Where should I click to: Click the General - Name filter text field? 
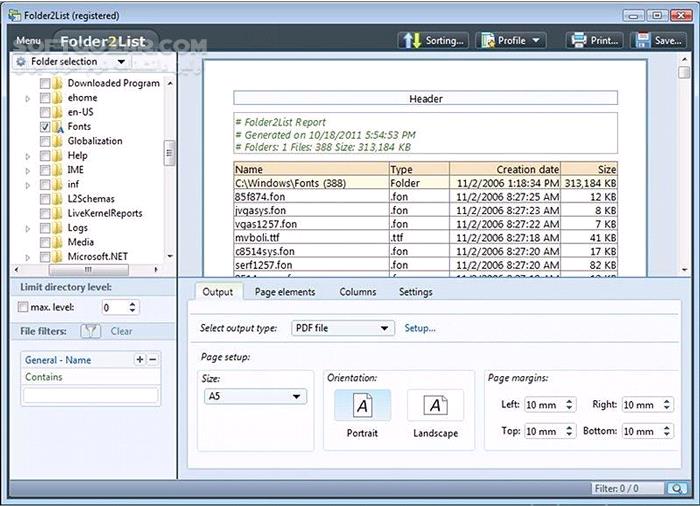click(91, 395)
